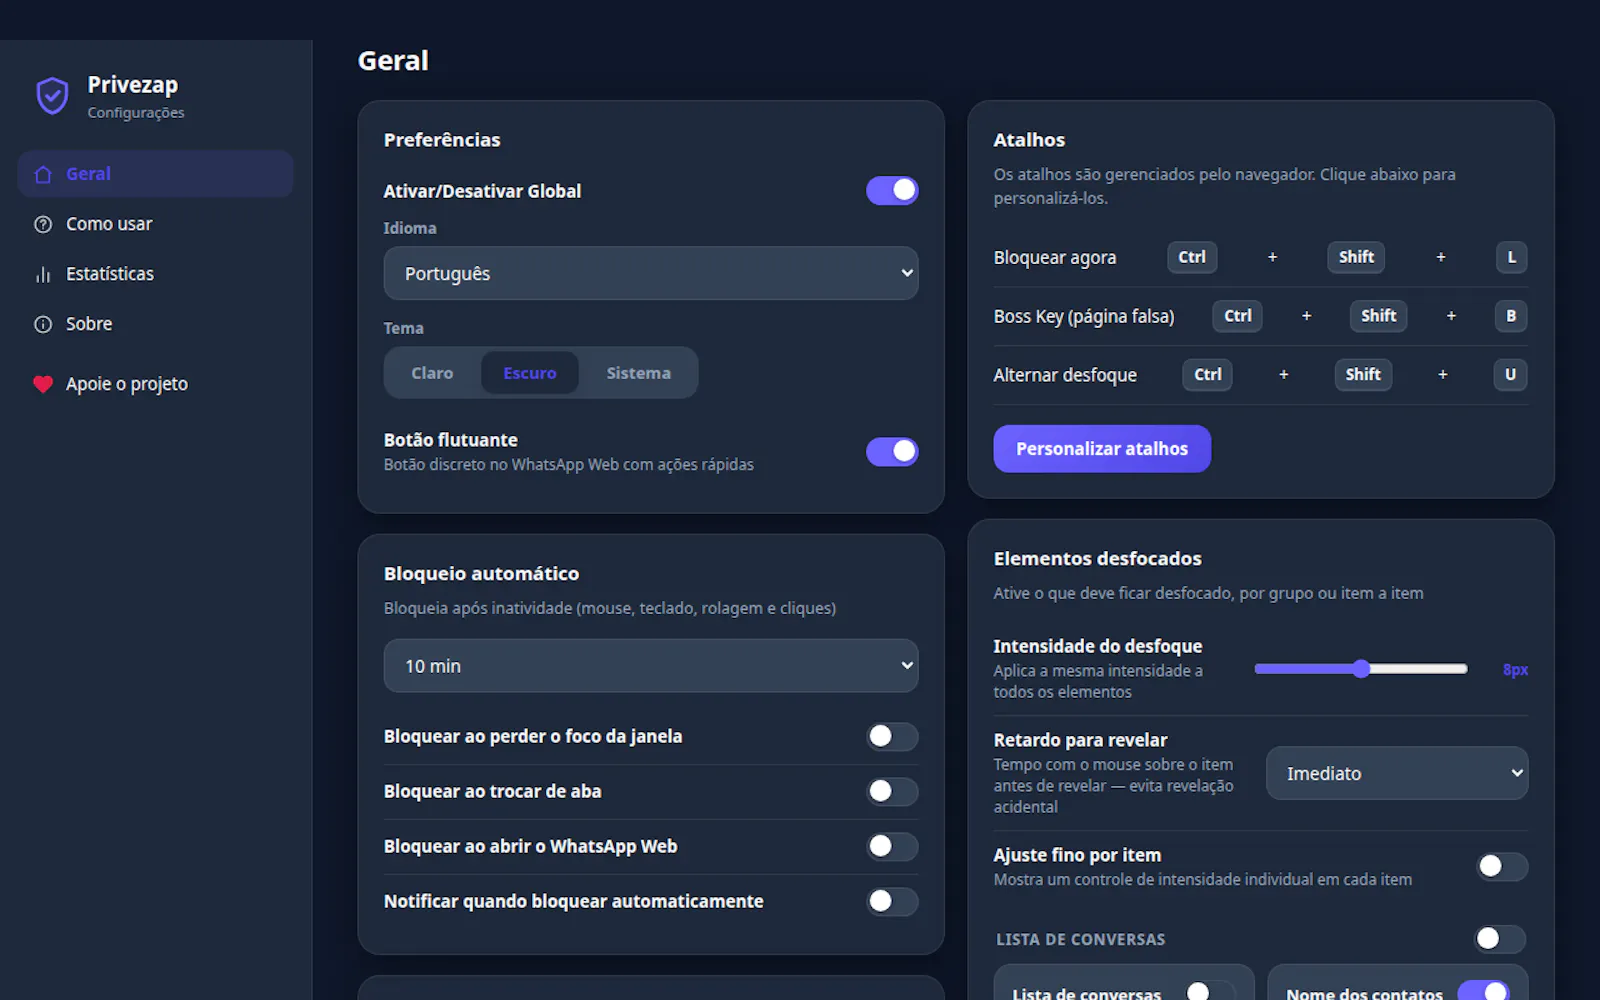
Task: Go to Como usar in sidebar
Action: pyautogui.click(x=155, y=224)
